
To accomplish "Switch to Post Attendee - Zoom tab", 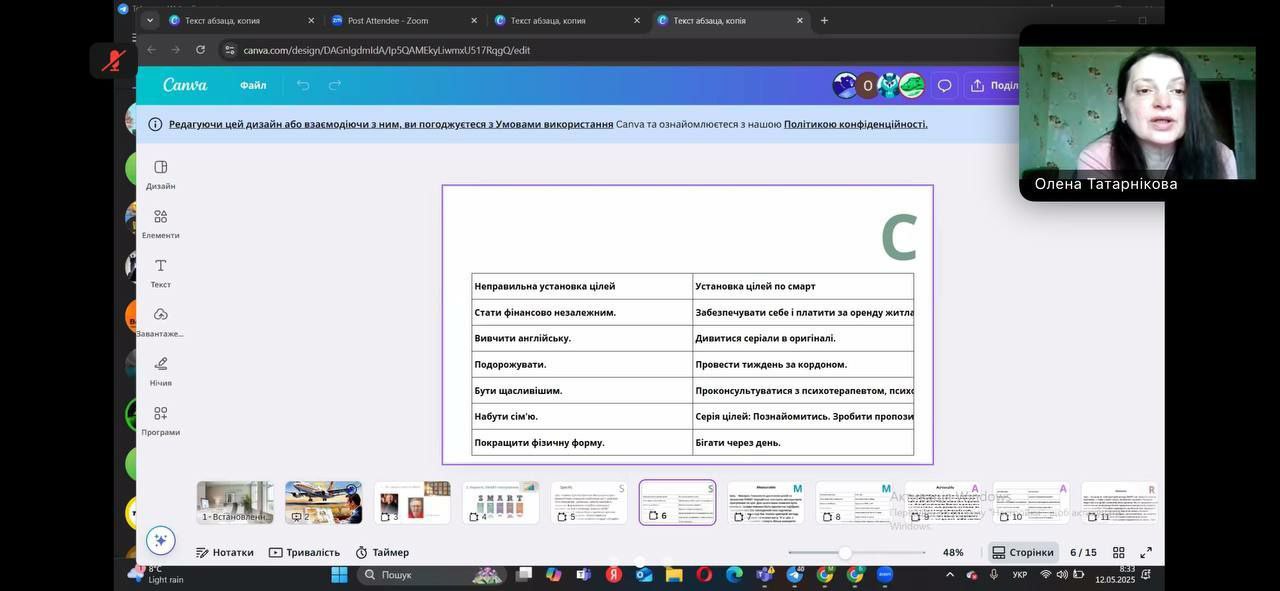I will coord(404,20).
